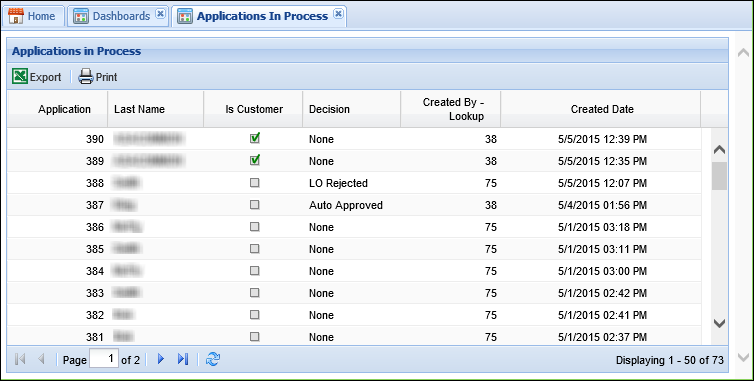Check Is Customer for application 388
This screenshot has height=381, width=754.
255,183
